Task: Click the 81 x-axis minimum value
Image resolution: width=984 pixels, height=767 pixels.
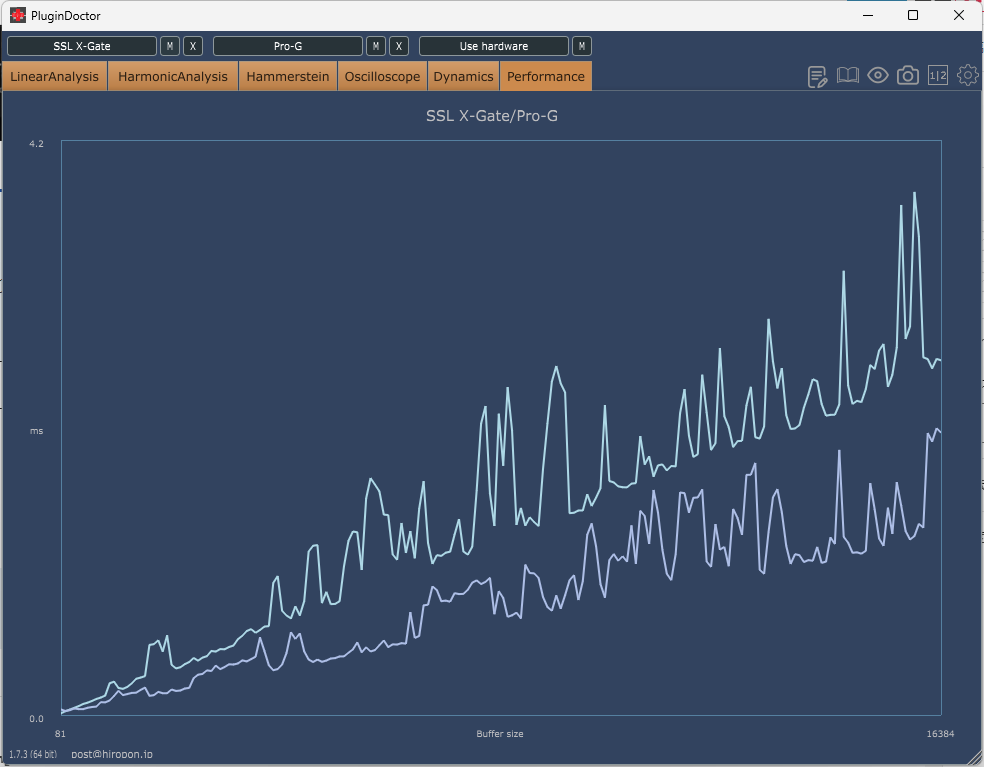Action: click(60, 734)
